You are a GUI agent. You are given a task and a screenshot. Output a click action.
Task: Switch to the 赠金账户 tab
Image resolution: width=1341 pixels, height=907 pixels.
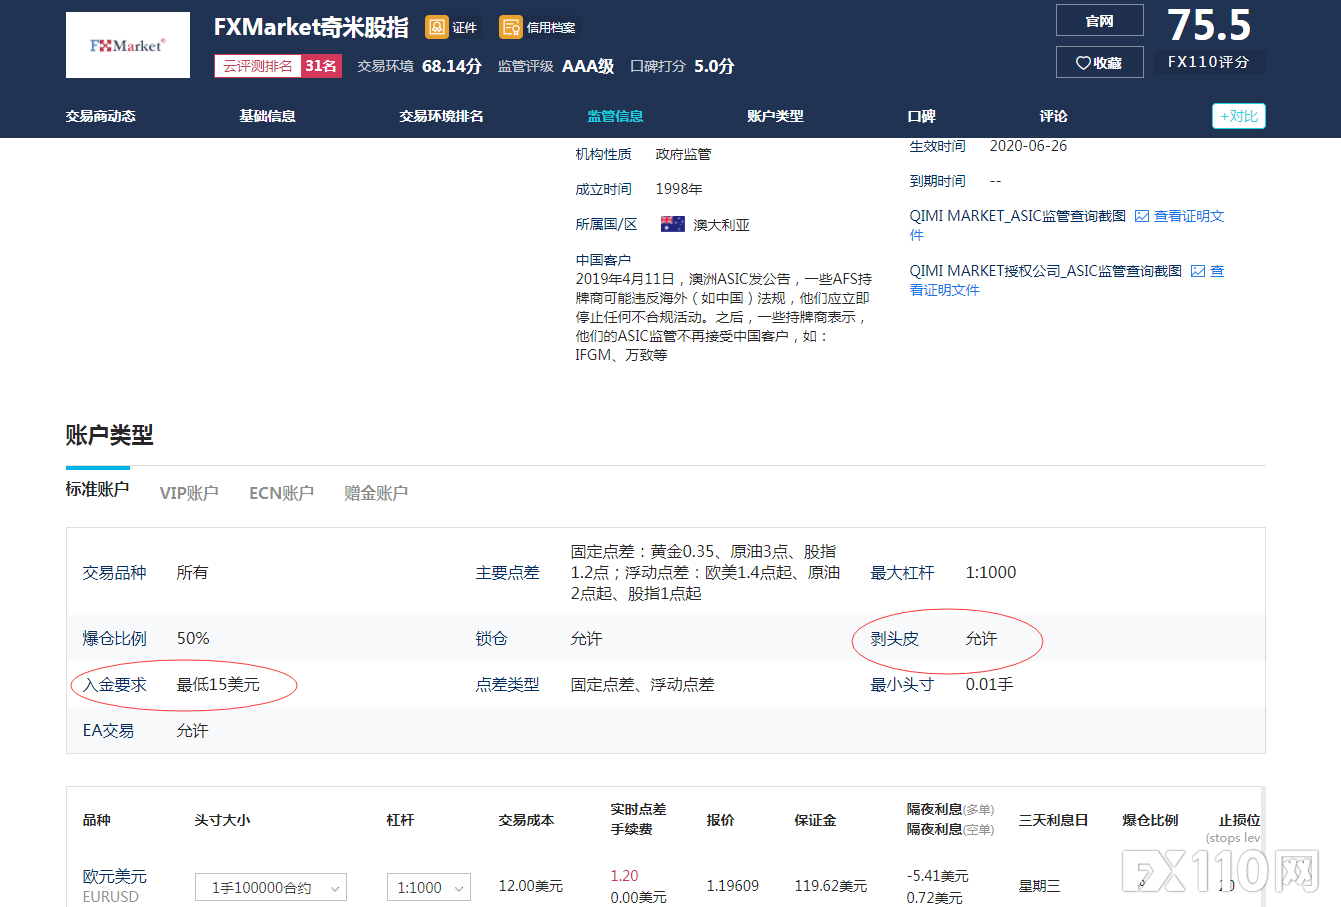376,493
